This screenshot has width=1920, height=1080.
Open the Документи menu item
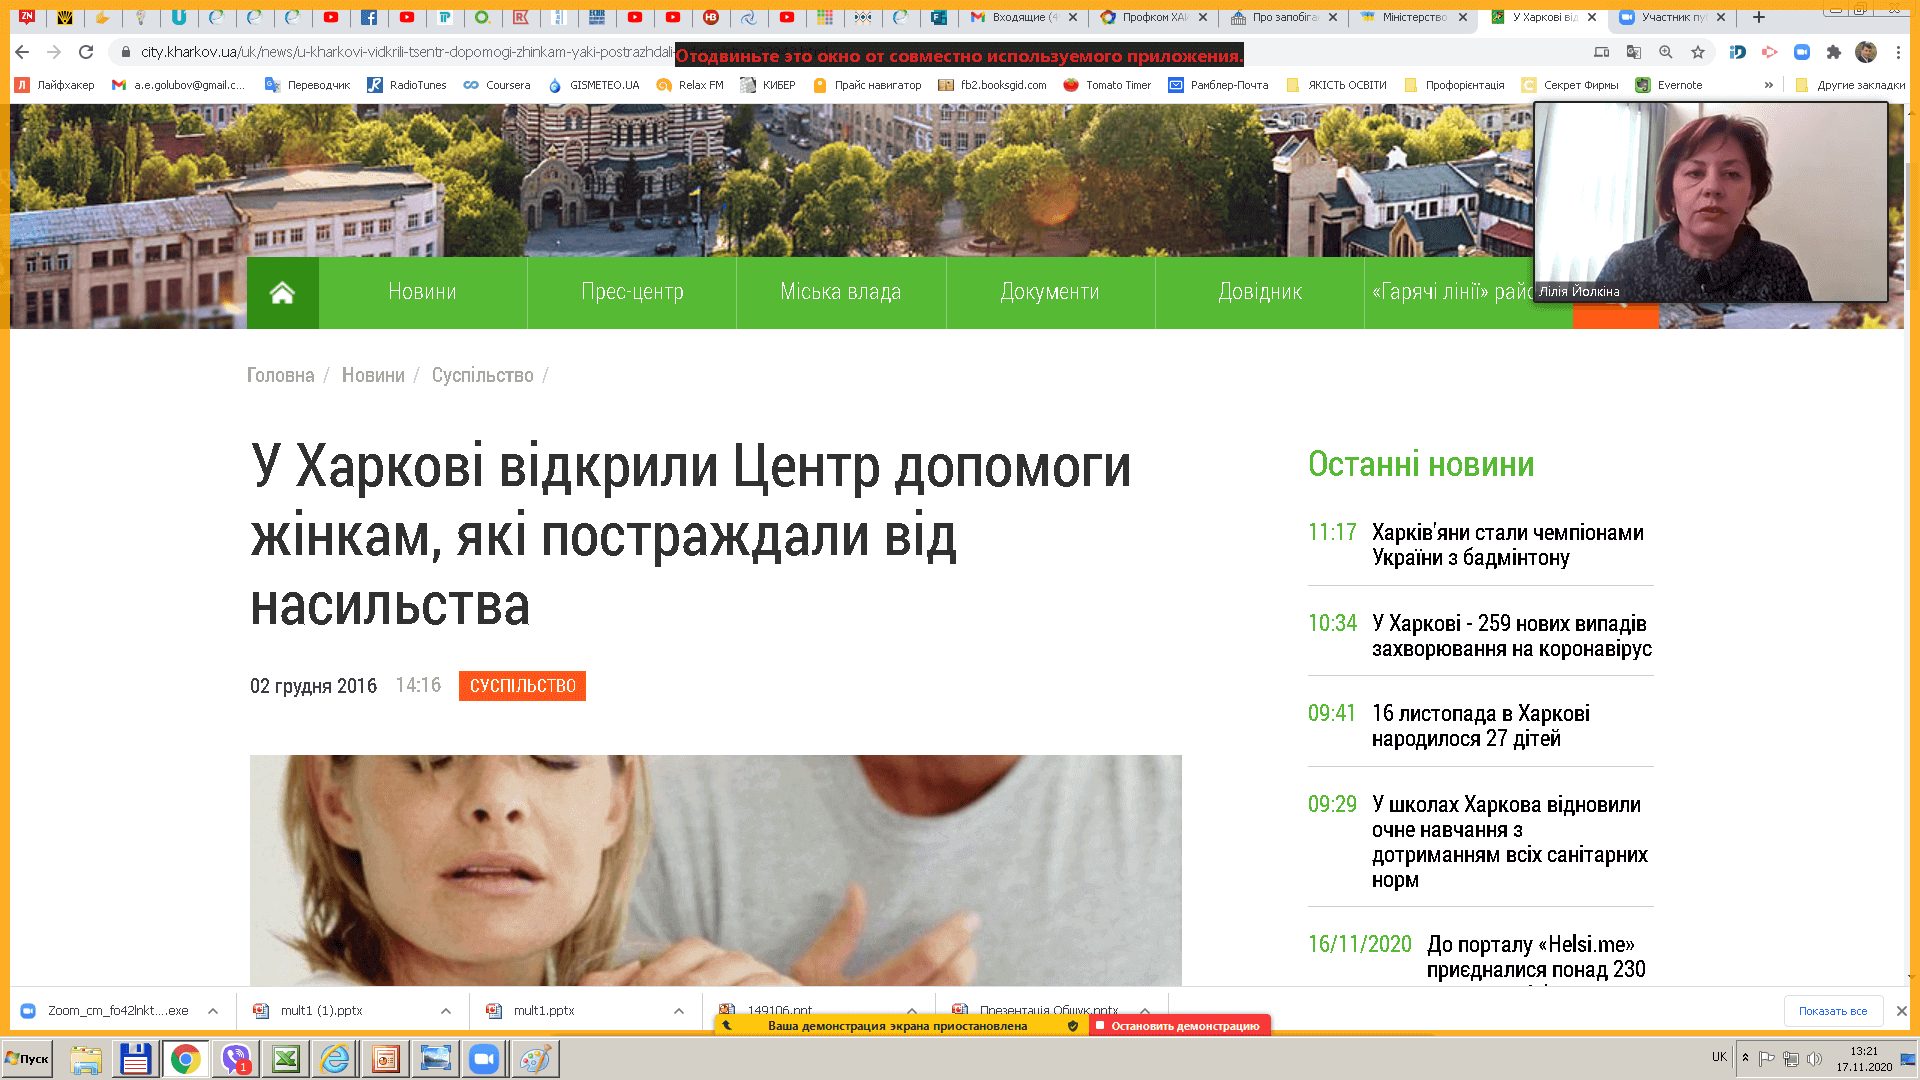pyautogui.click(x=1049, y=292)
